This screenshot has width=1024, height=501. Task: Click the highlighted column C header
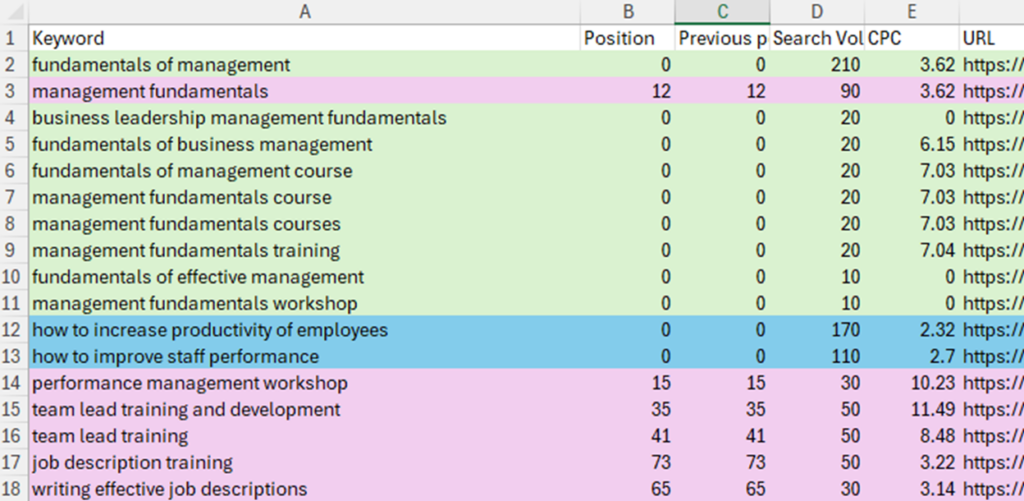(x=721, y=11)
